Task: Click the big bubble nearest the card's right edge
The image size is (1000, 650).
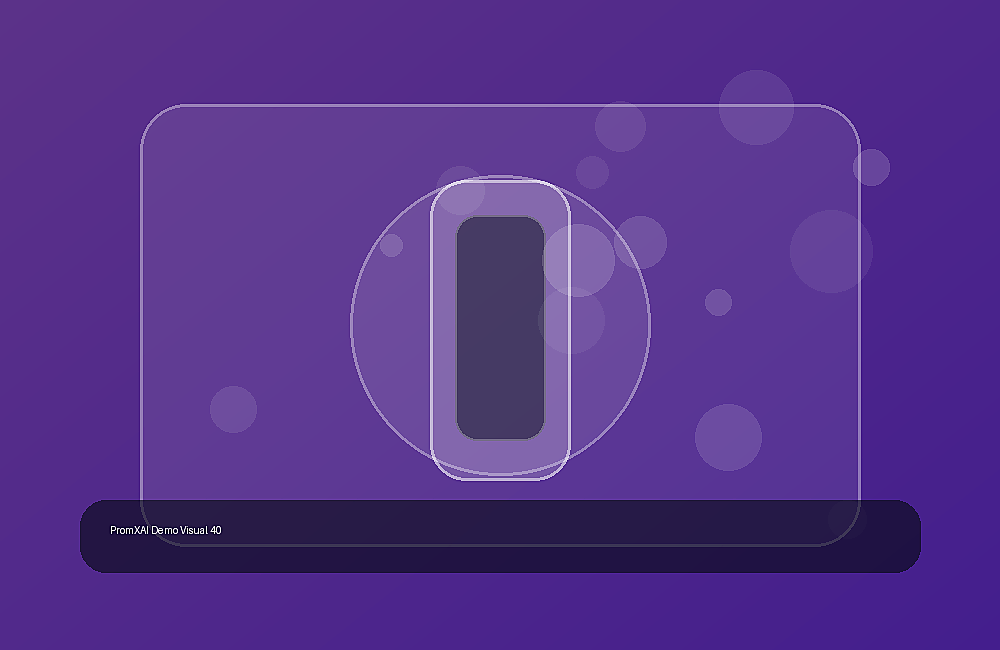Action: tap(831, 251)
